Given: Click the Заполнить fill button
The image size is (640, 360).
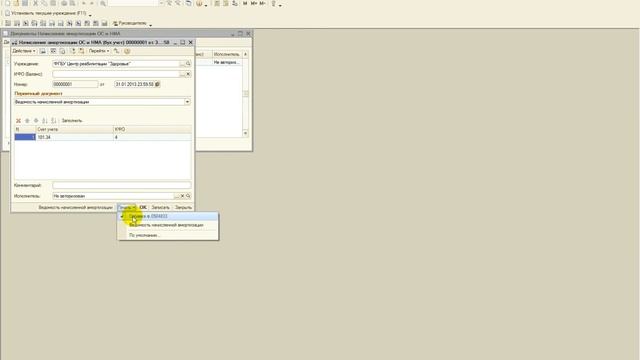Looking at the screenshot, I should coord(71,121).
